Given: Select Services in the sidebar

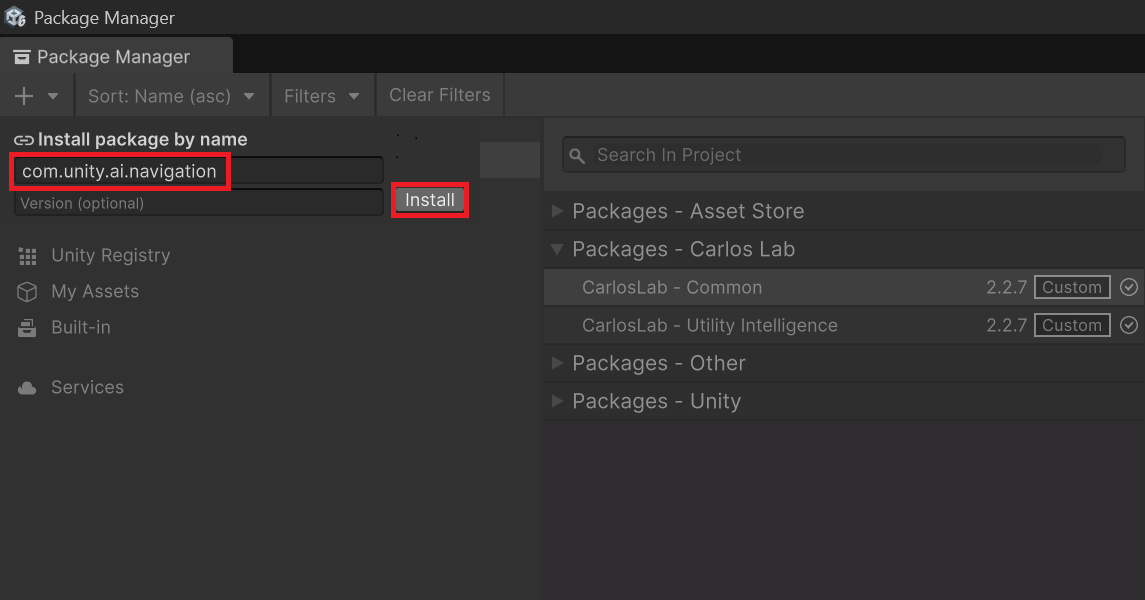Looking at the screenshot, I should pos(88,387).
